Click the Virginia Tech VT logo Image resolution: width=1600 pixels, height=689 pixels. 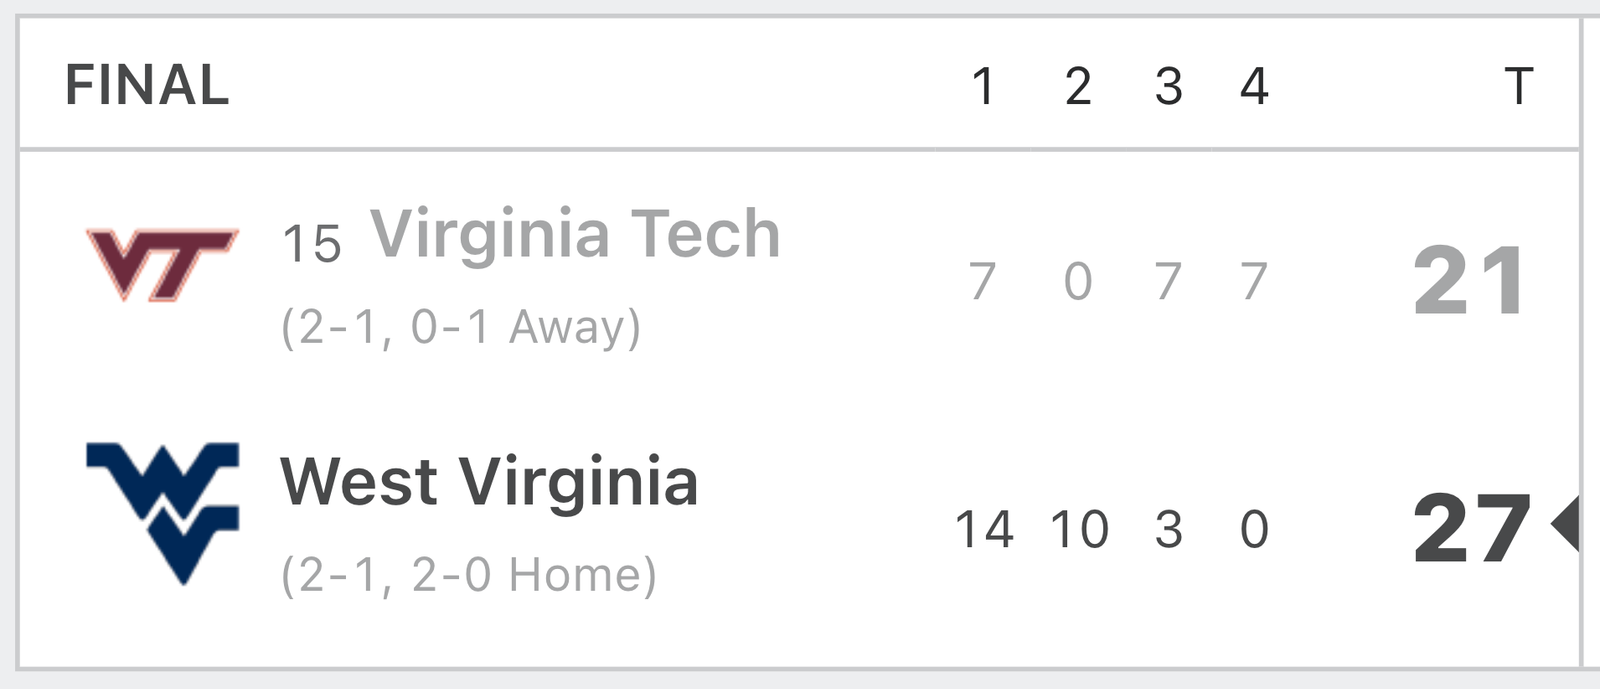click(x=162, y=265)
